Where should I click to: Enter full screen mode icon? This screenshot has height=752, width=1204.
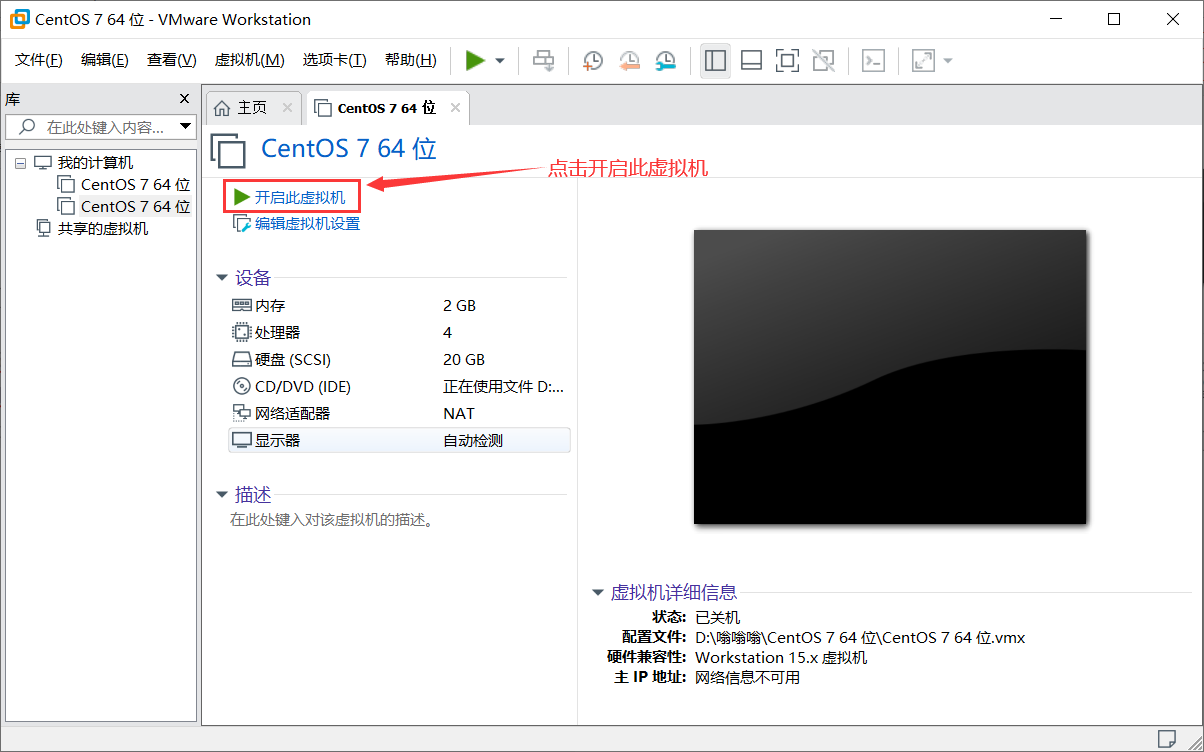pyautogui.click(x=787, y=61)
